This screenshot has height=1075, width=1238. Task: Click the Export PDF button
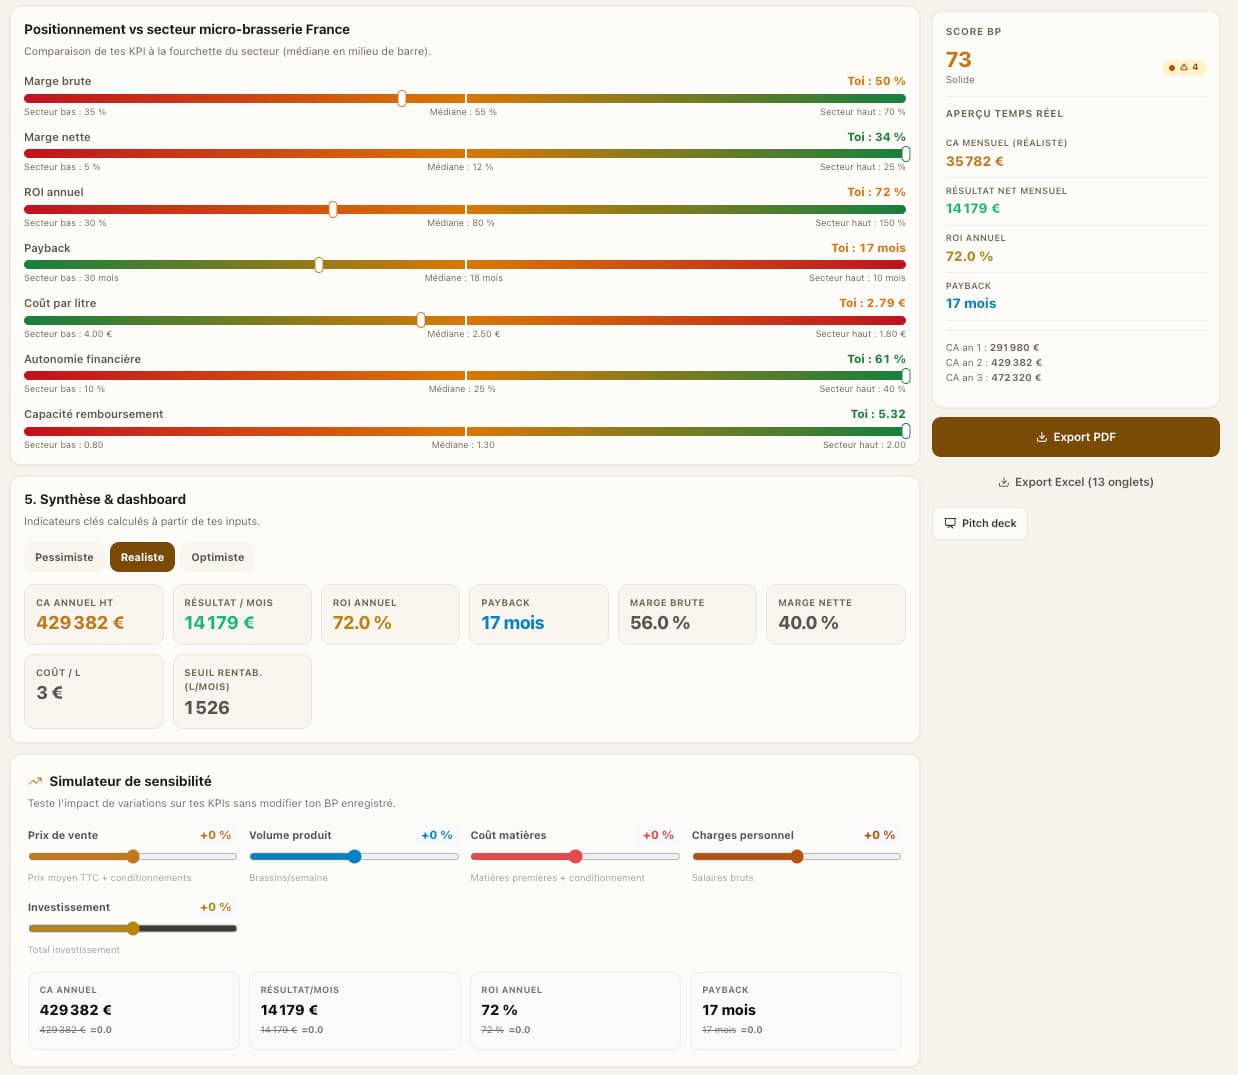point(1075,437)
